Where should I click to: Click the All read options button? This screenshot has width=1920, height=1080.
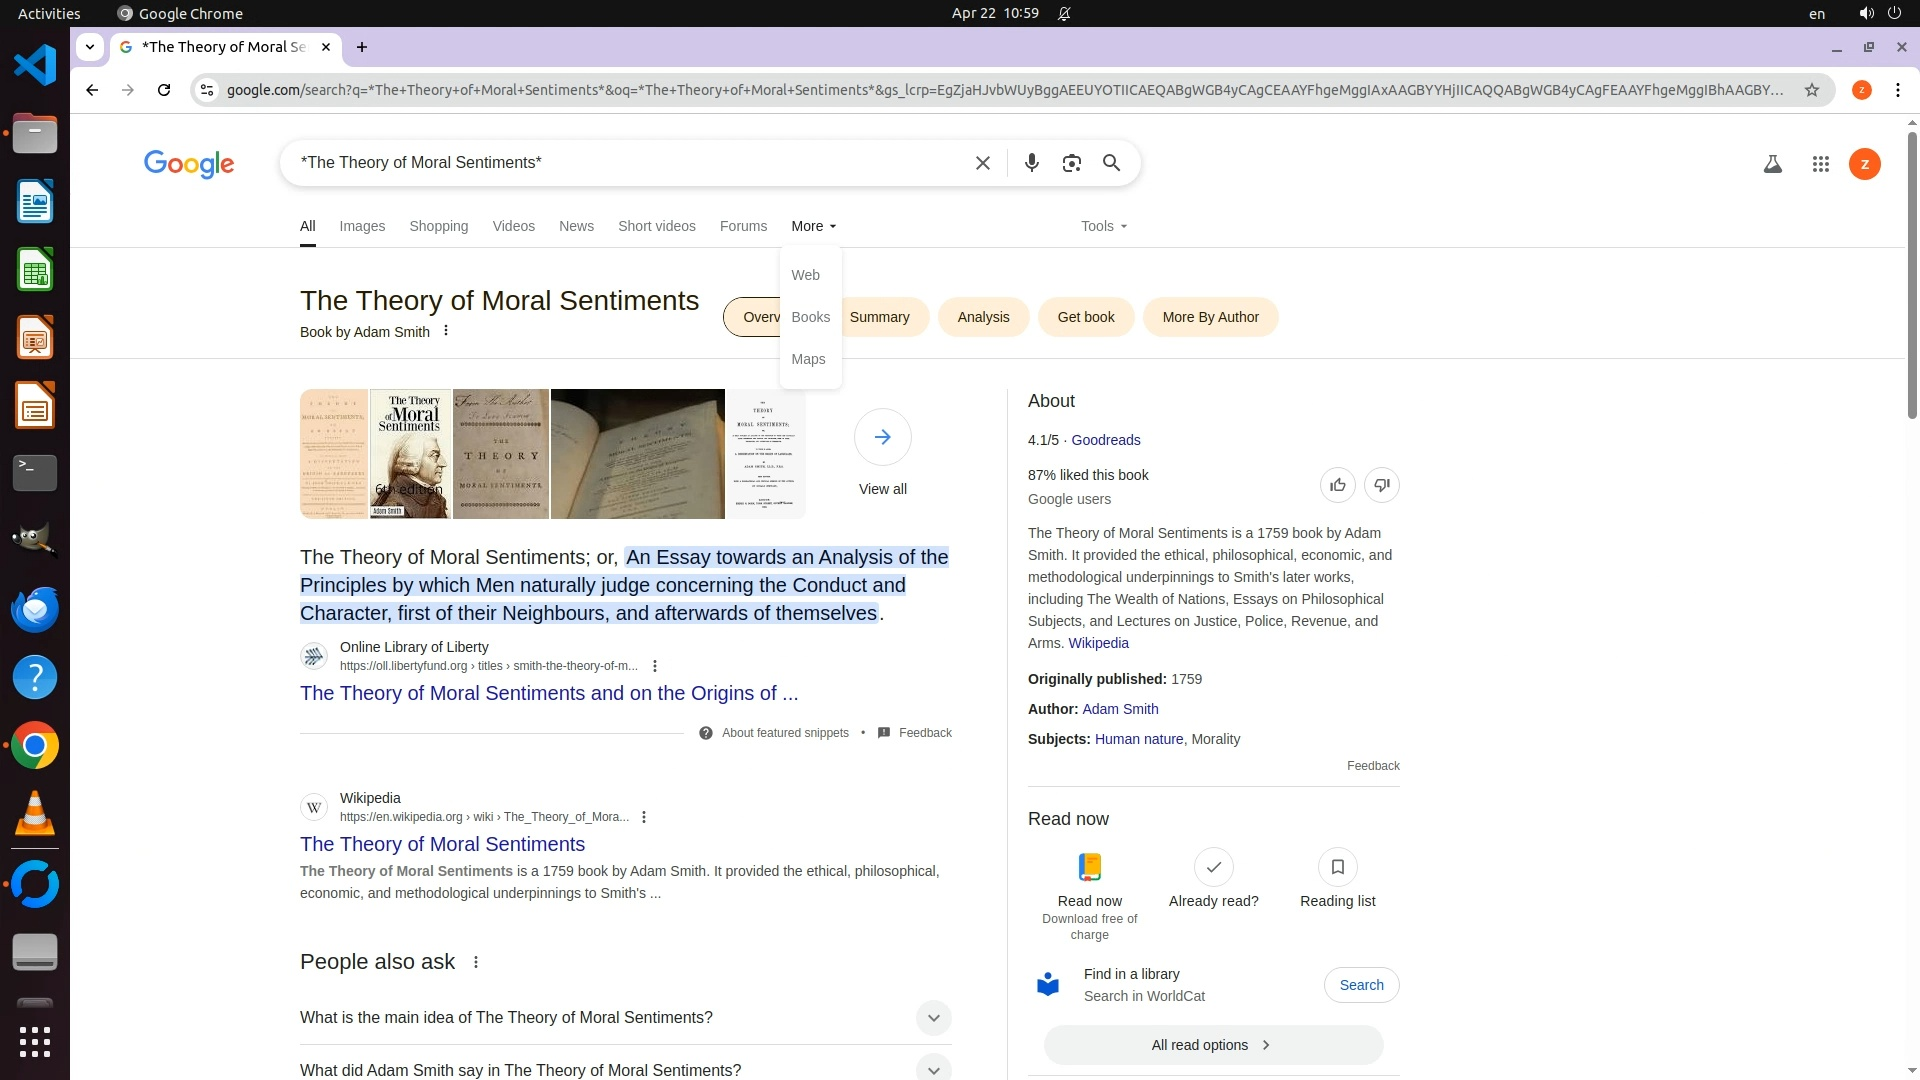[1212, 1045]
